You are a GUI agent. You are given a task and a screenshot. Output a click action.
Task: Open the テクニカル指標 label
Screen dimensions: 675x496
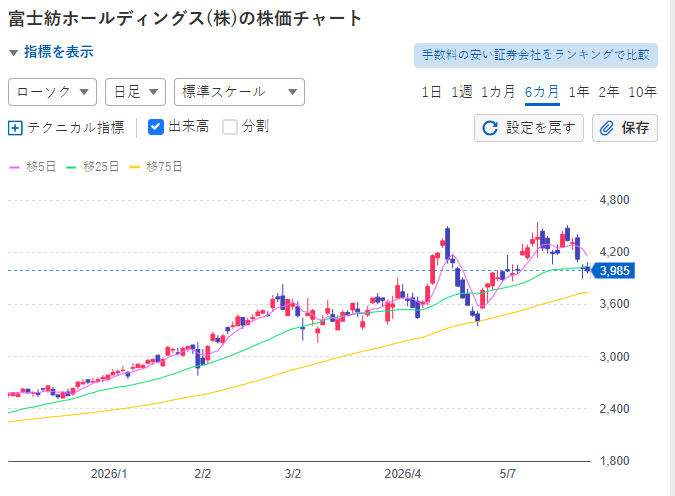pyautogui.click(x=76, y=128)
